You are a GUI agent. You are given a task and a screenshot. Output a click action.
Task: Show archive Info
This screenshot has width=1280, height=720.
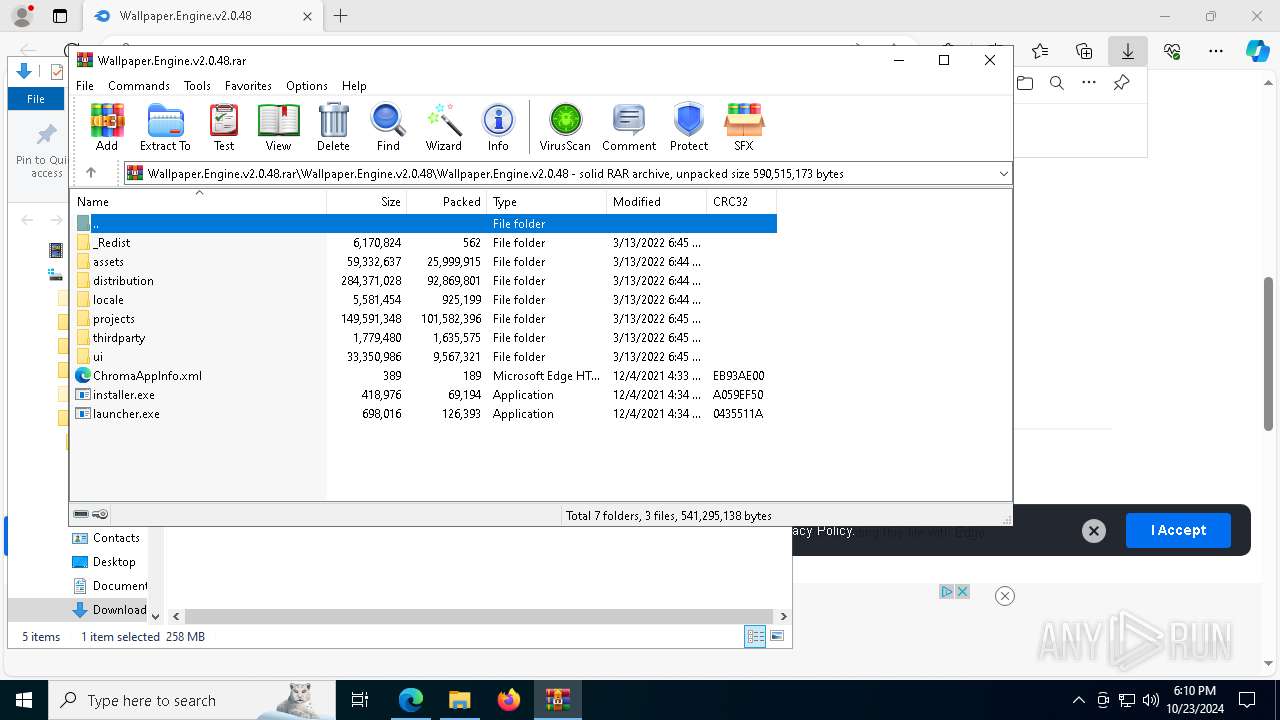point(498,127)
